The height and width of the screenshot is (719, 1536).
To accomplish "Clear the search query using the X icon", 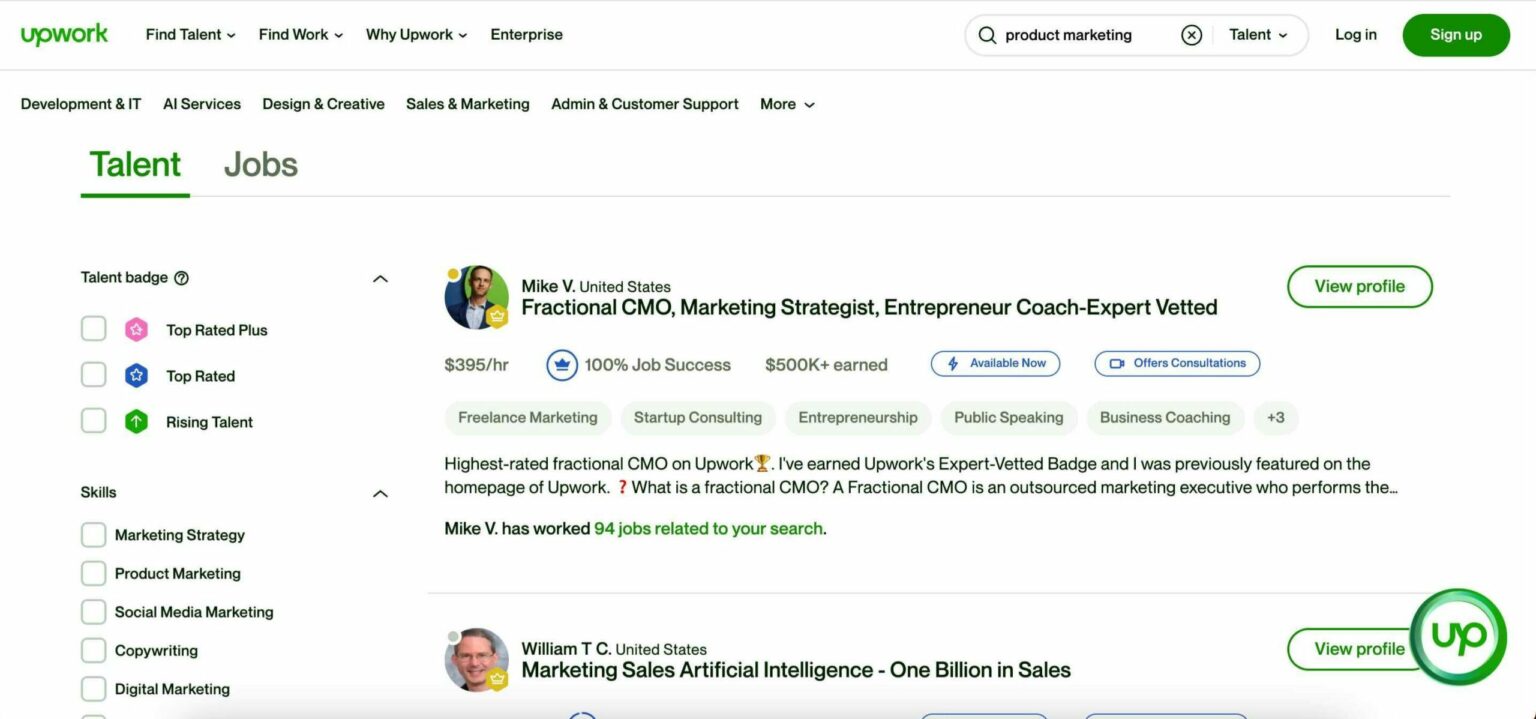I will (x=1191, y=34).
